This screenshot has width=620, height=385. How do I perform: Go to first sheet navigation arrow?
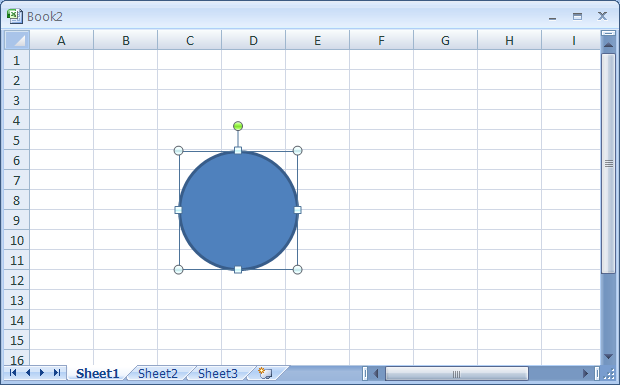[x=13, y=372]
